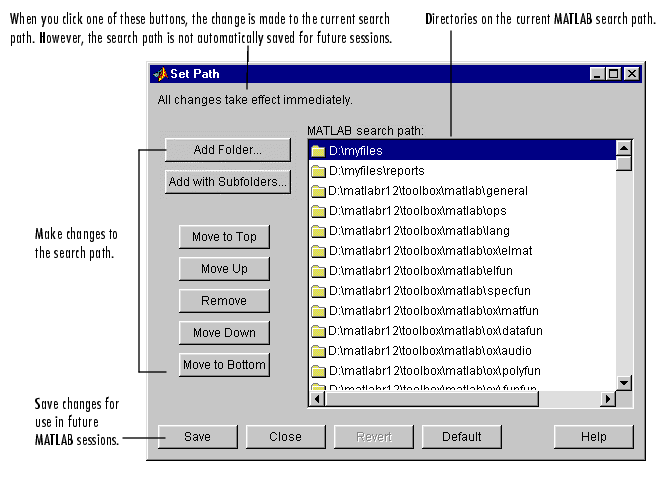Viewport: 668px width, 494px height.
Task: Click the vertical scrollbar down arrow
Action: (x=624, y=383)
